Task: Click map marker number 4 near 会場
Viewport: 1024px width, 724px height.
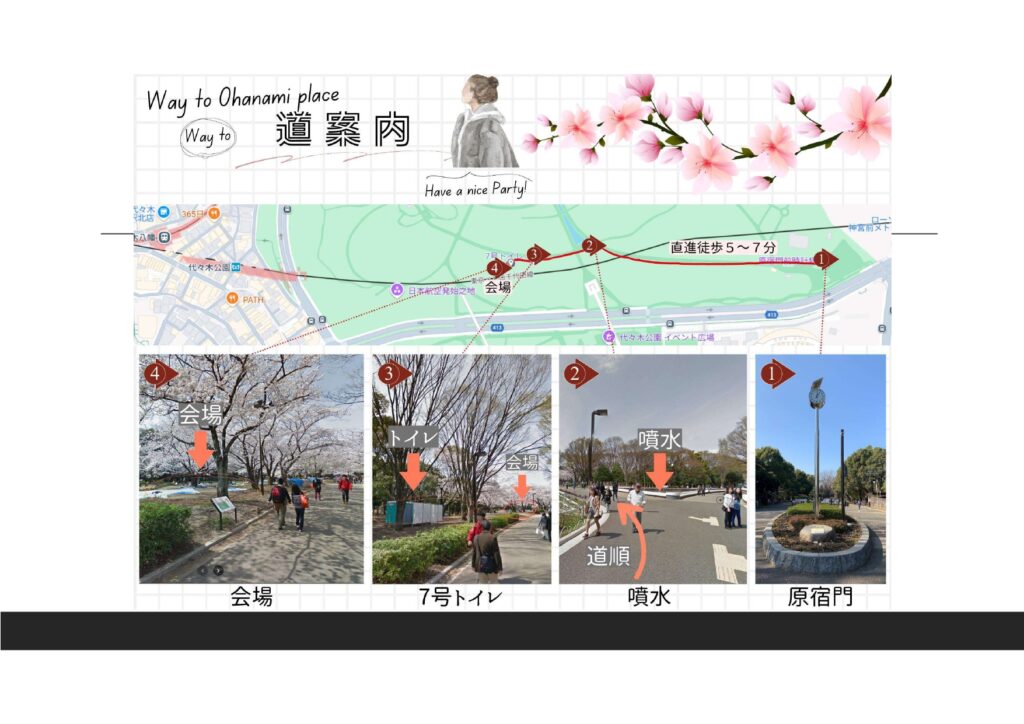Action: 495,267
